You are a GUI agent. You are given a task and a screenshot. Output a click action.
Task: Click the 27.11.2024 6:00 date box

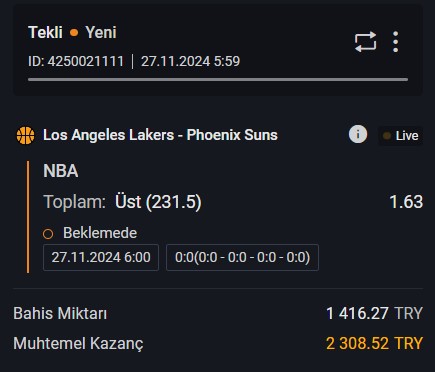click(101, 257)
